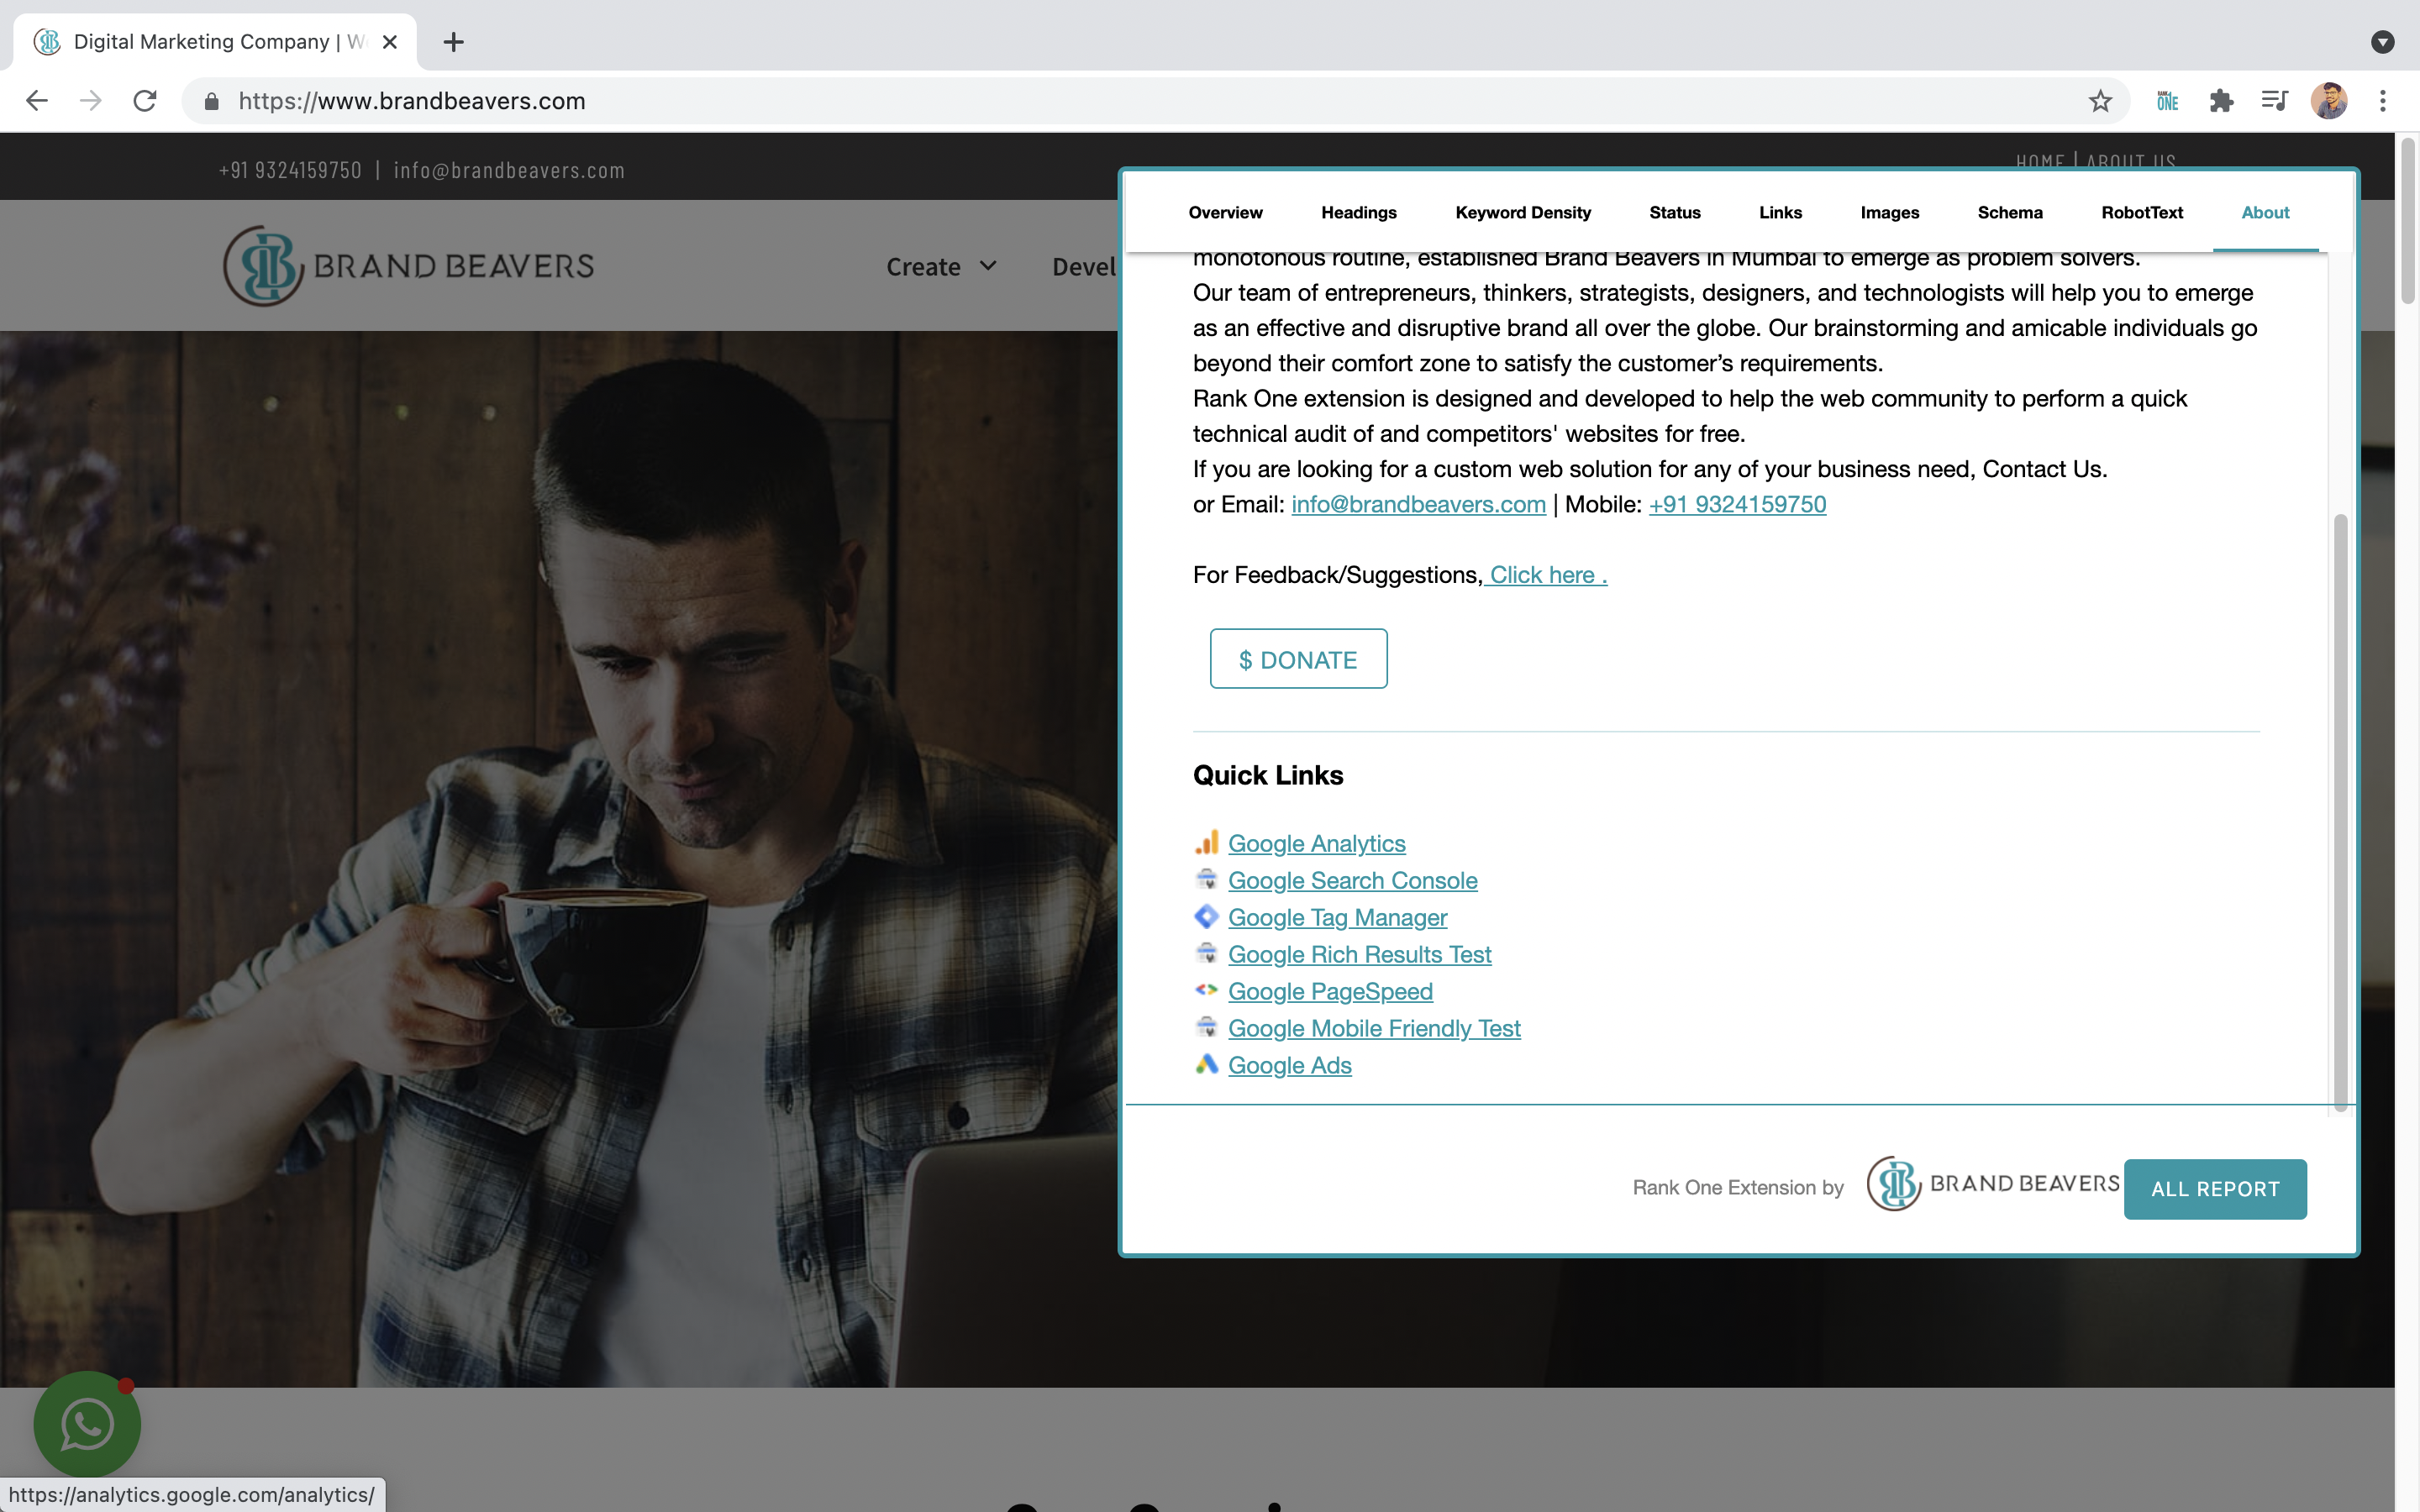Switch to the Overview tab
Image resolution: width=2420 pixels, height=1512 pixels.
click(x=1225, y=212)
